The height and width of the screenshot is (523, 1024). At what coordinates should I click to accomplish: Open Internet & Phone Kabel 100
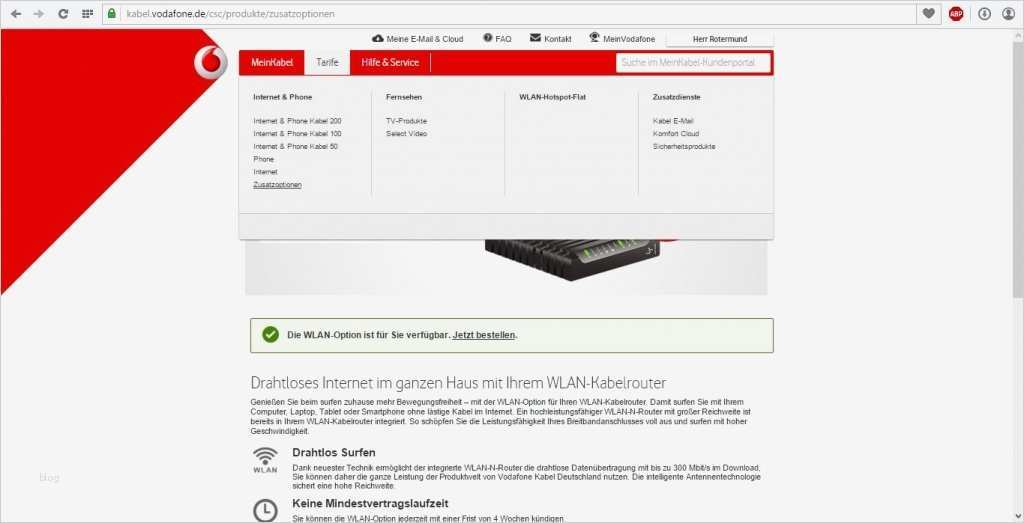pyautogui.click(x=297, y=134)
